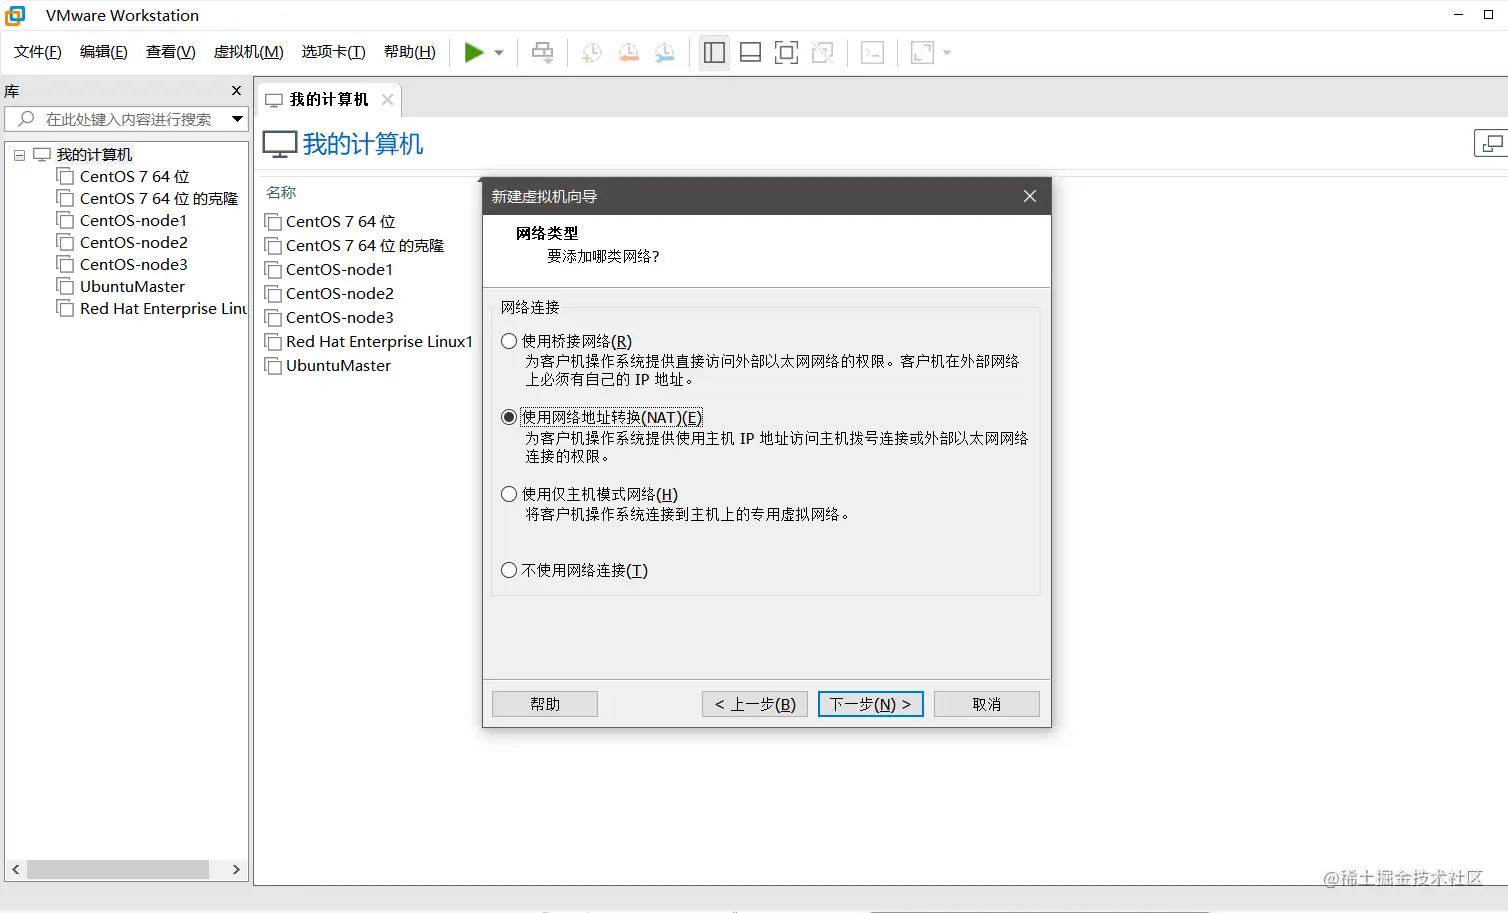Viewport: 1508px width, 913px height.
Task: Click CentOS-node2 in name list
Action: [340, 294]
